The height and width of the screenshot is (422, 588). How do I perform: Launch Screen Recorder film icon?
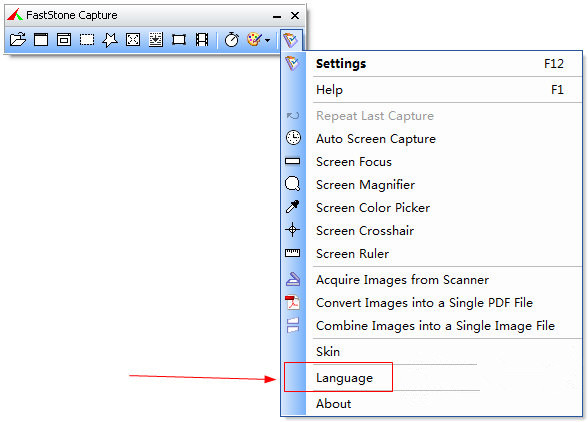(x=202, y=39)
